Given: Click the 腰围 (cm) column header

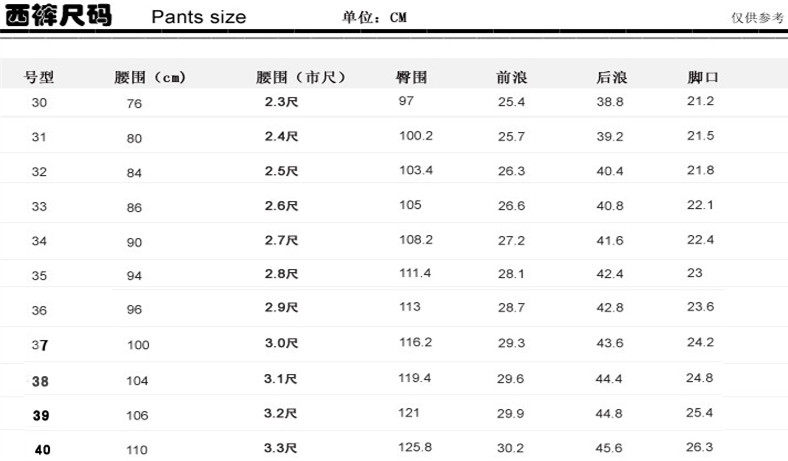Looking at the screenshot, I should (150, 78).
